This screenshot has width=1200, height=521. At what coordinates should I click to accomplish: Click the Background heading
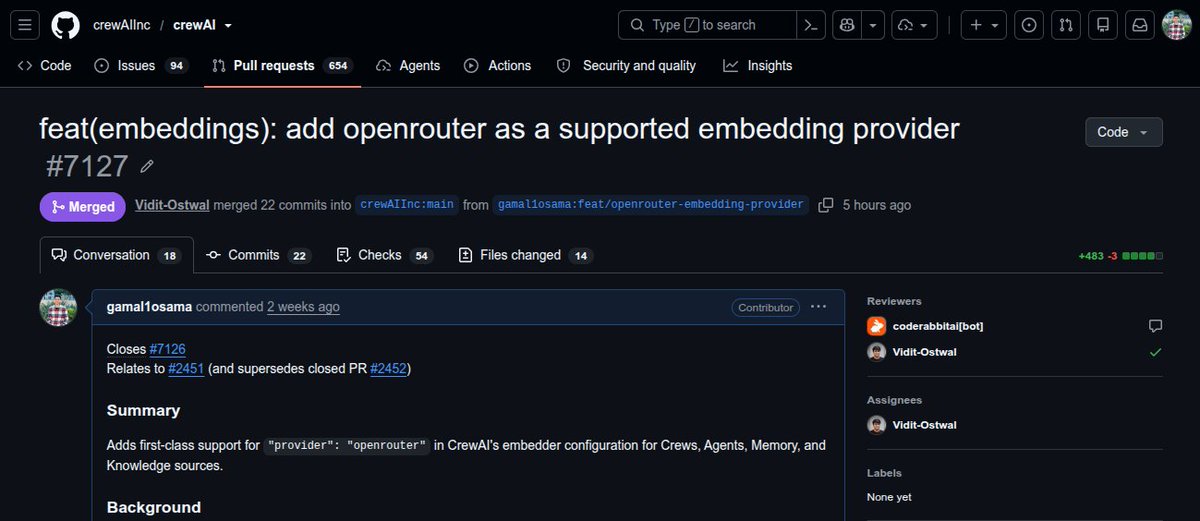click(x=154, y=507)
